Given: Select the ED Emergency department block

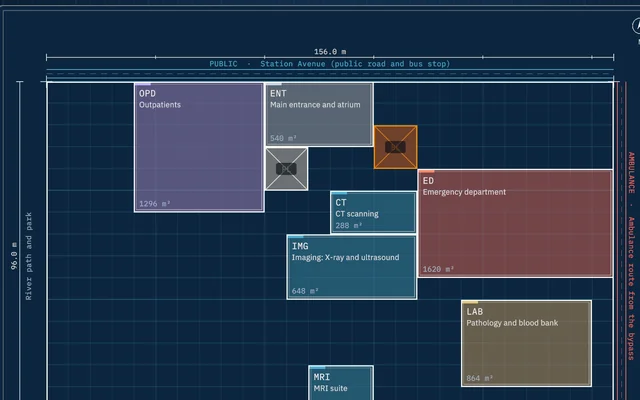Looking at the screenshot, I should 516,224.
